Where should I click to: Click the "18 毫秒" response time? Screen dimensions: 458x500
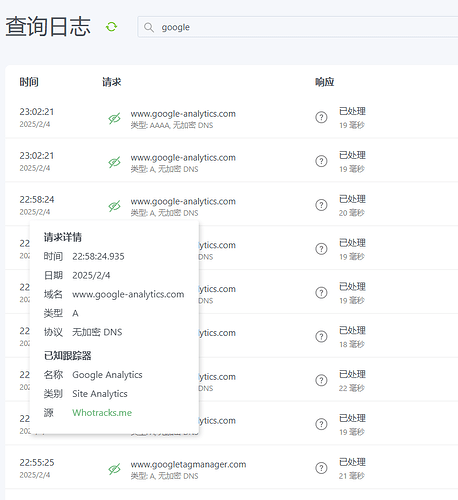(352, 344)
